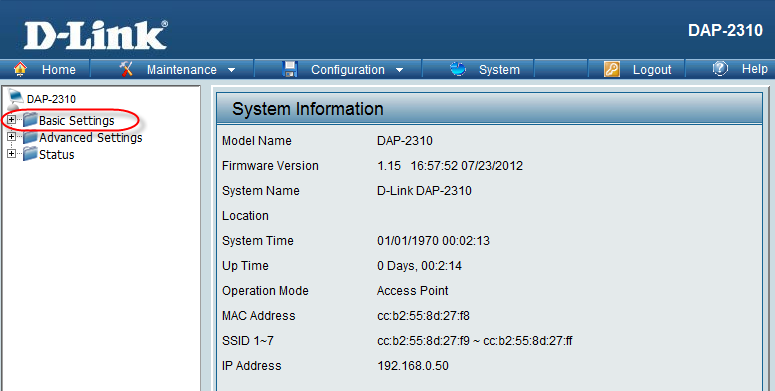Select the Advanced Settings tree label
This screenshot has width=775, height=391.
point(91,137)
